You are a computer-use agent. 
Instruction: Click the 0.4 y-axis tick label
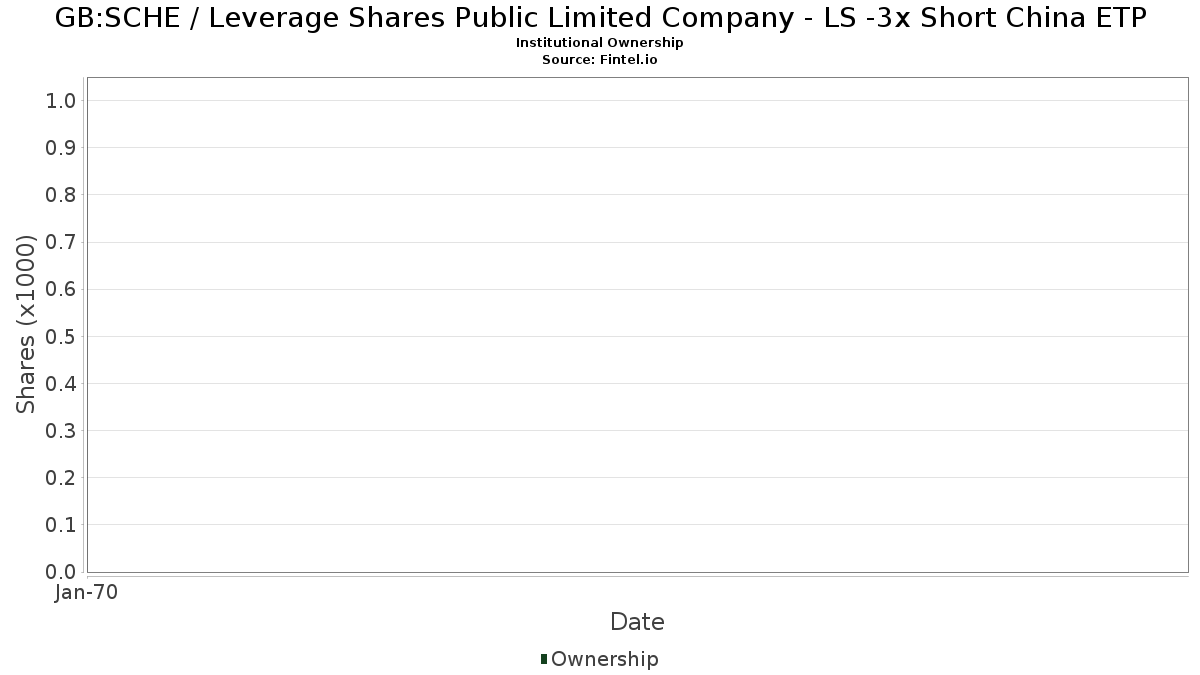point(61,383)
